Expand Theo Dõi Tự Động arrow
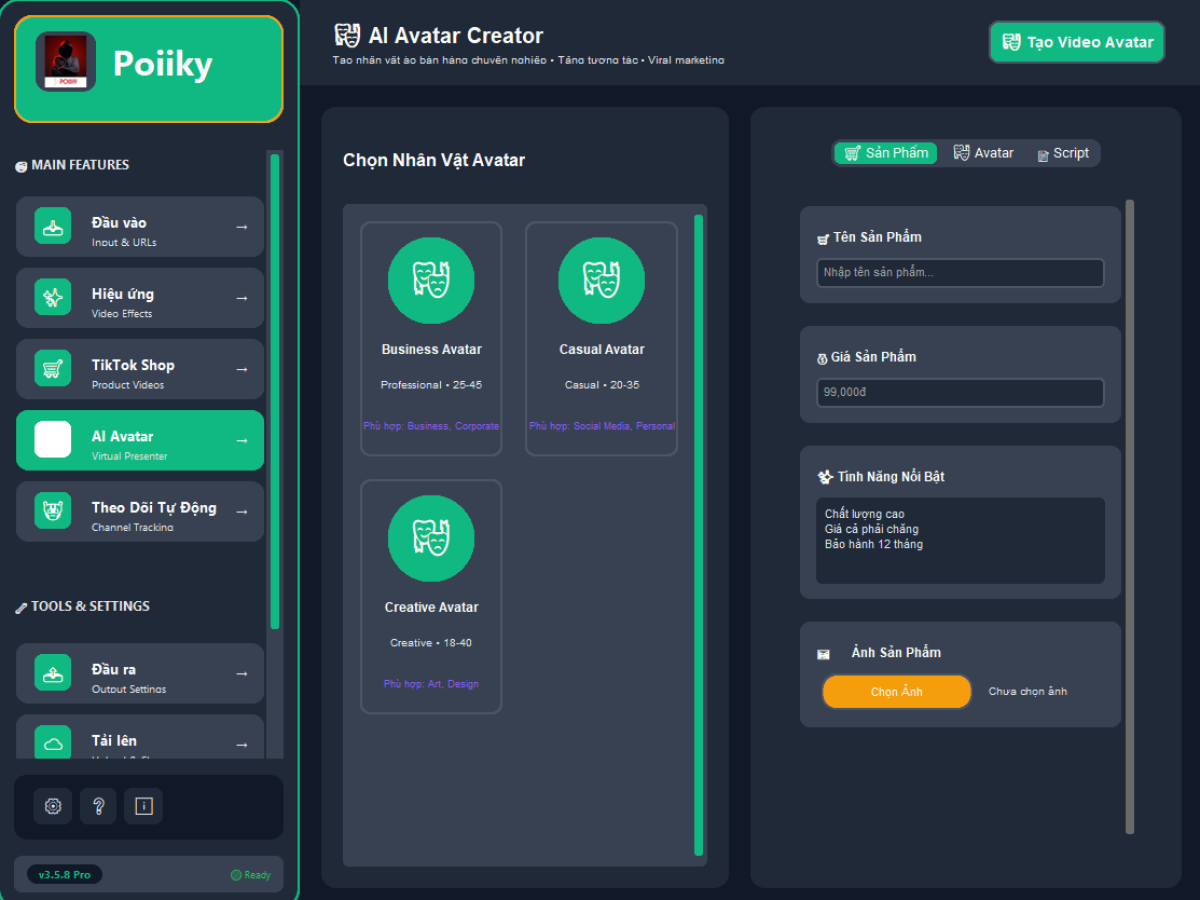Screen dimensions: 1200x900 [242, 512]
